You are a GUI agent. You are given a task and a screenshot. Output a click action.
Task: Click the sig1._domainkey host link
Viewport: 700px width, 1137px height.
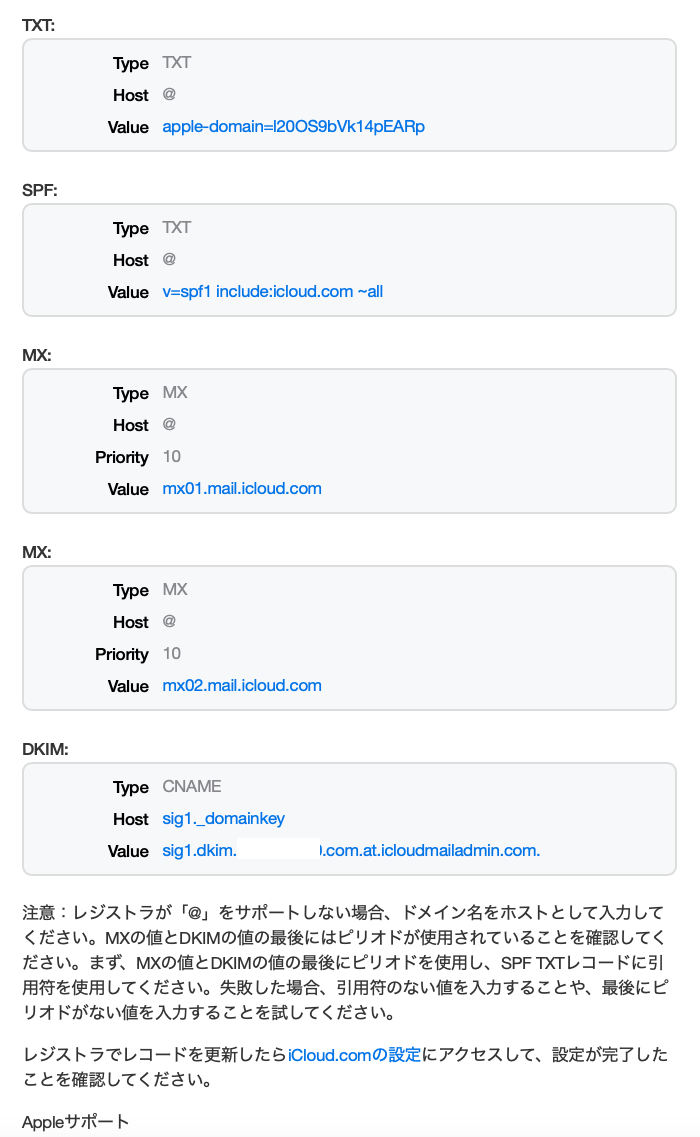[223, 819]
